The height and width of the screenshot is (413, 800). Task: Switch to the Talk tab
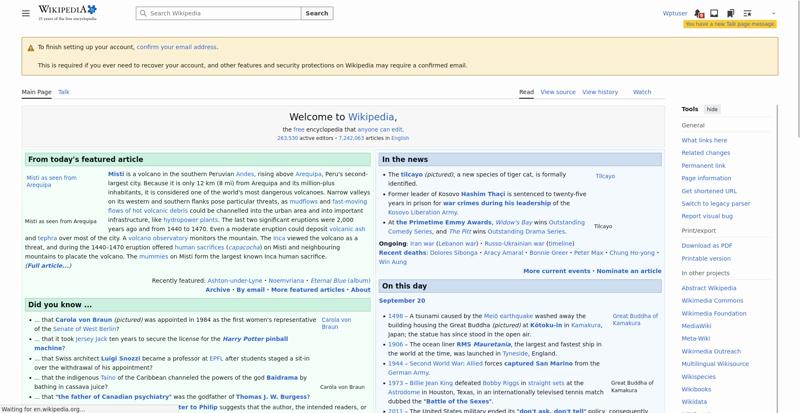point(63,92)
